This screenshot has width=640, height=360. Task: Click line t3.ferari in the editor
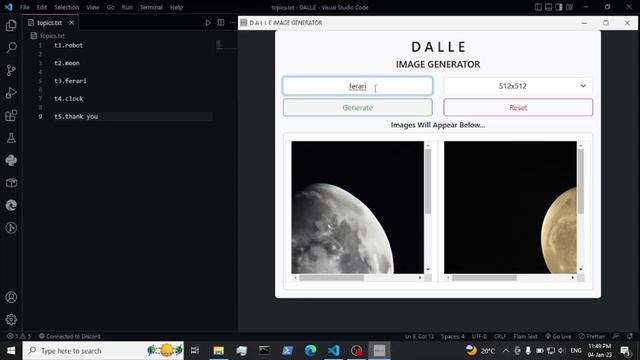pyautogui.click(x=70, y=81)
